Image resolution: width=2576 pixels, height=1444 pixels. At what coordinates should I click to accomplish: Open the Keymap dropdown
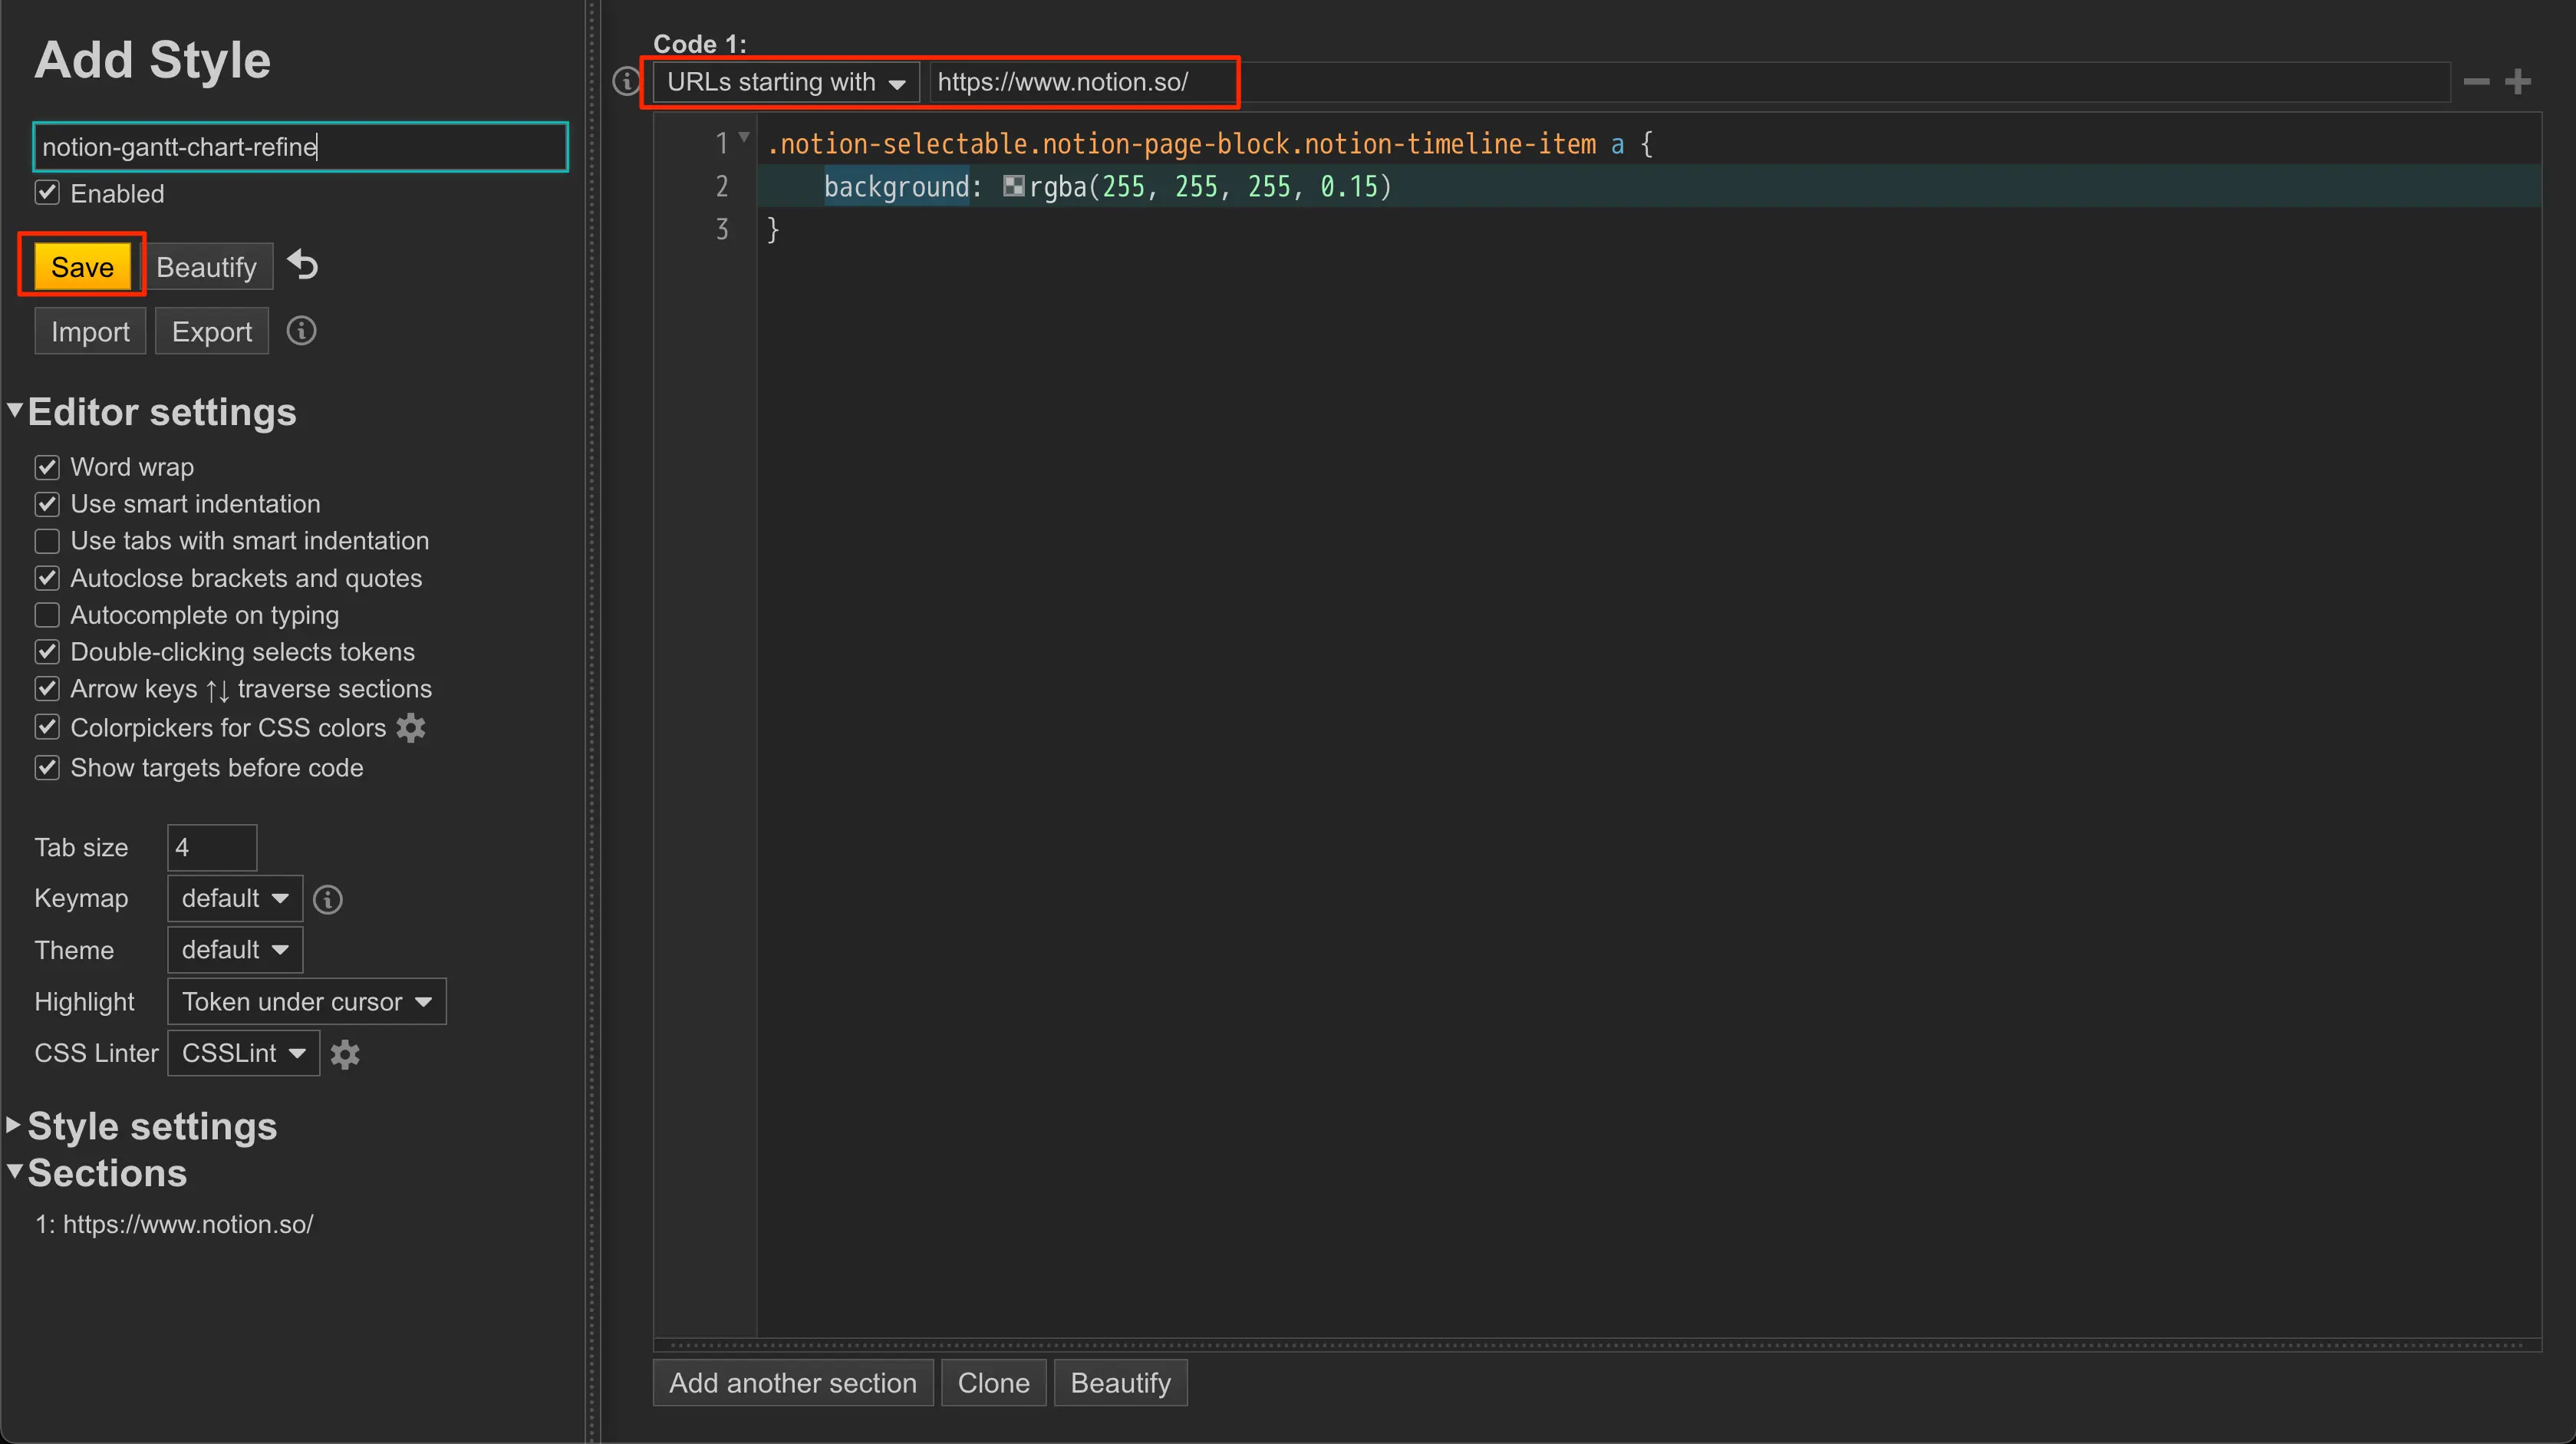coord(235,898)
